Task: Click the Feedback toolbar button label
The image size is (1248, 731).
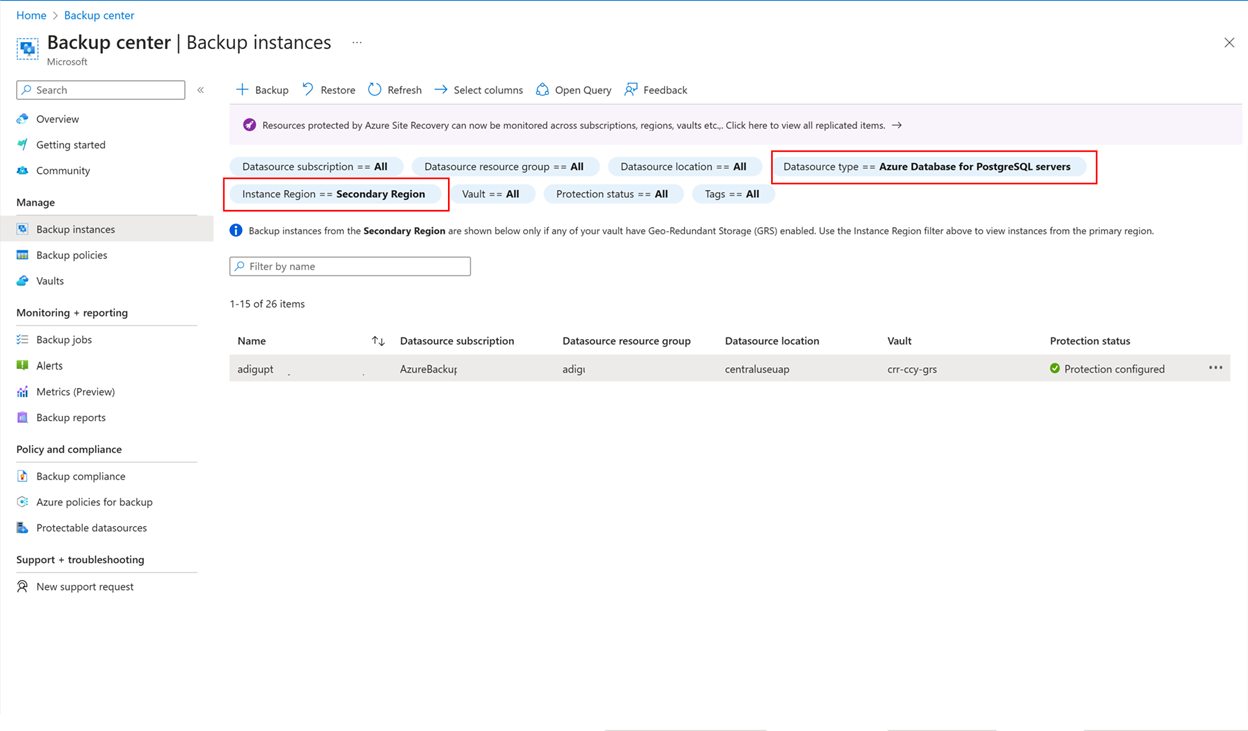Action: (x=665, y=90)
